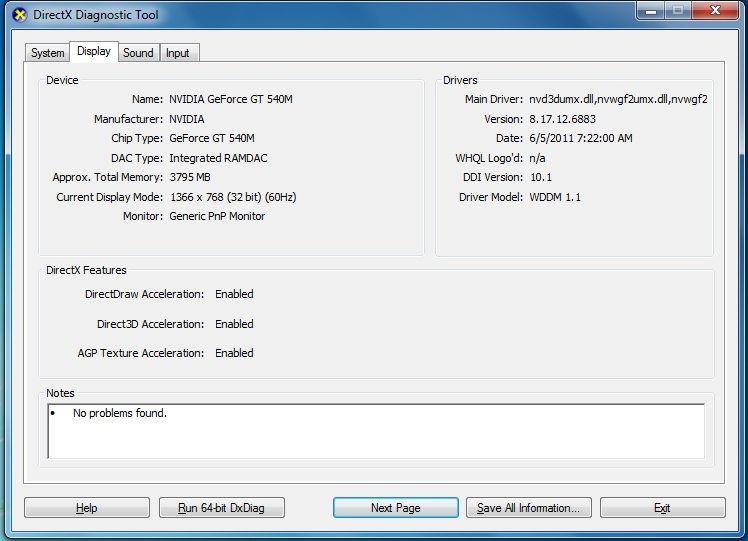The width and height of the screenshot is (748, 541).
Task: Click the AGP Texture Acceleration "Enabled" value
Action: pyautogui.click(x=234, y=353)
